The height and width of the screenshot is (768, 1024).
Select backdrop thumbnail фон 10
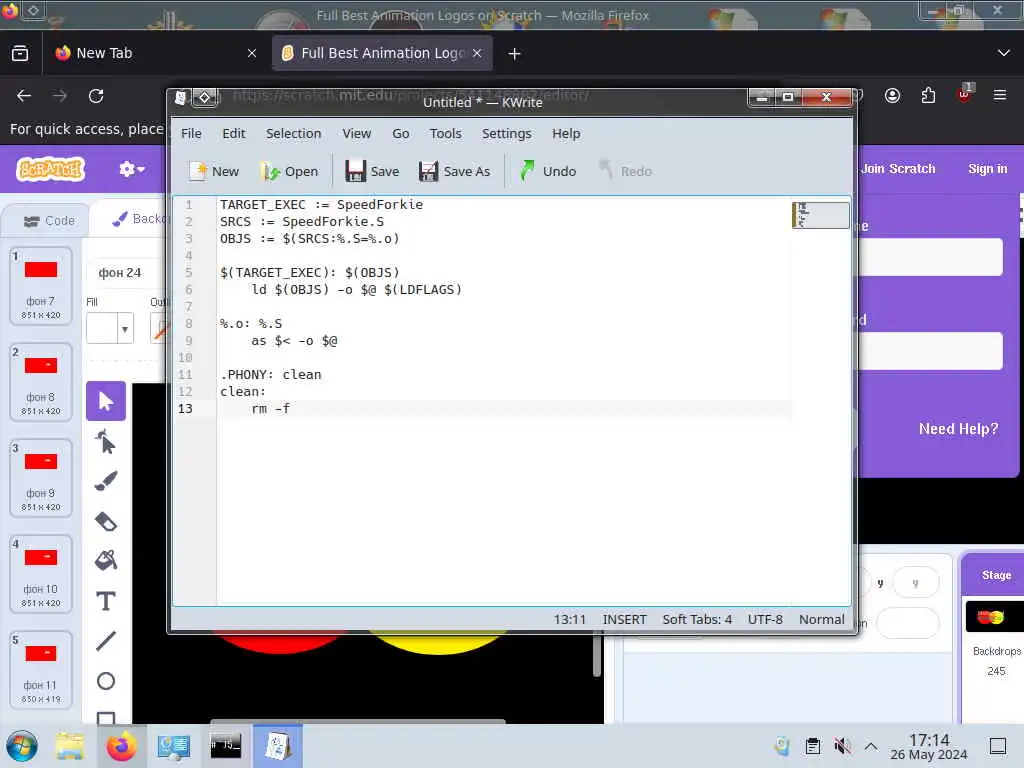[40, 573]
